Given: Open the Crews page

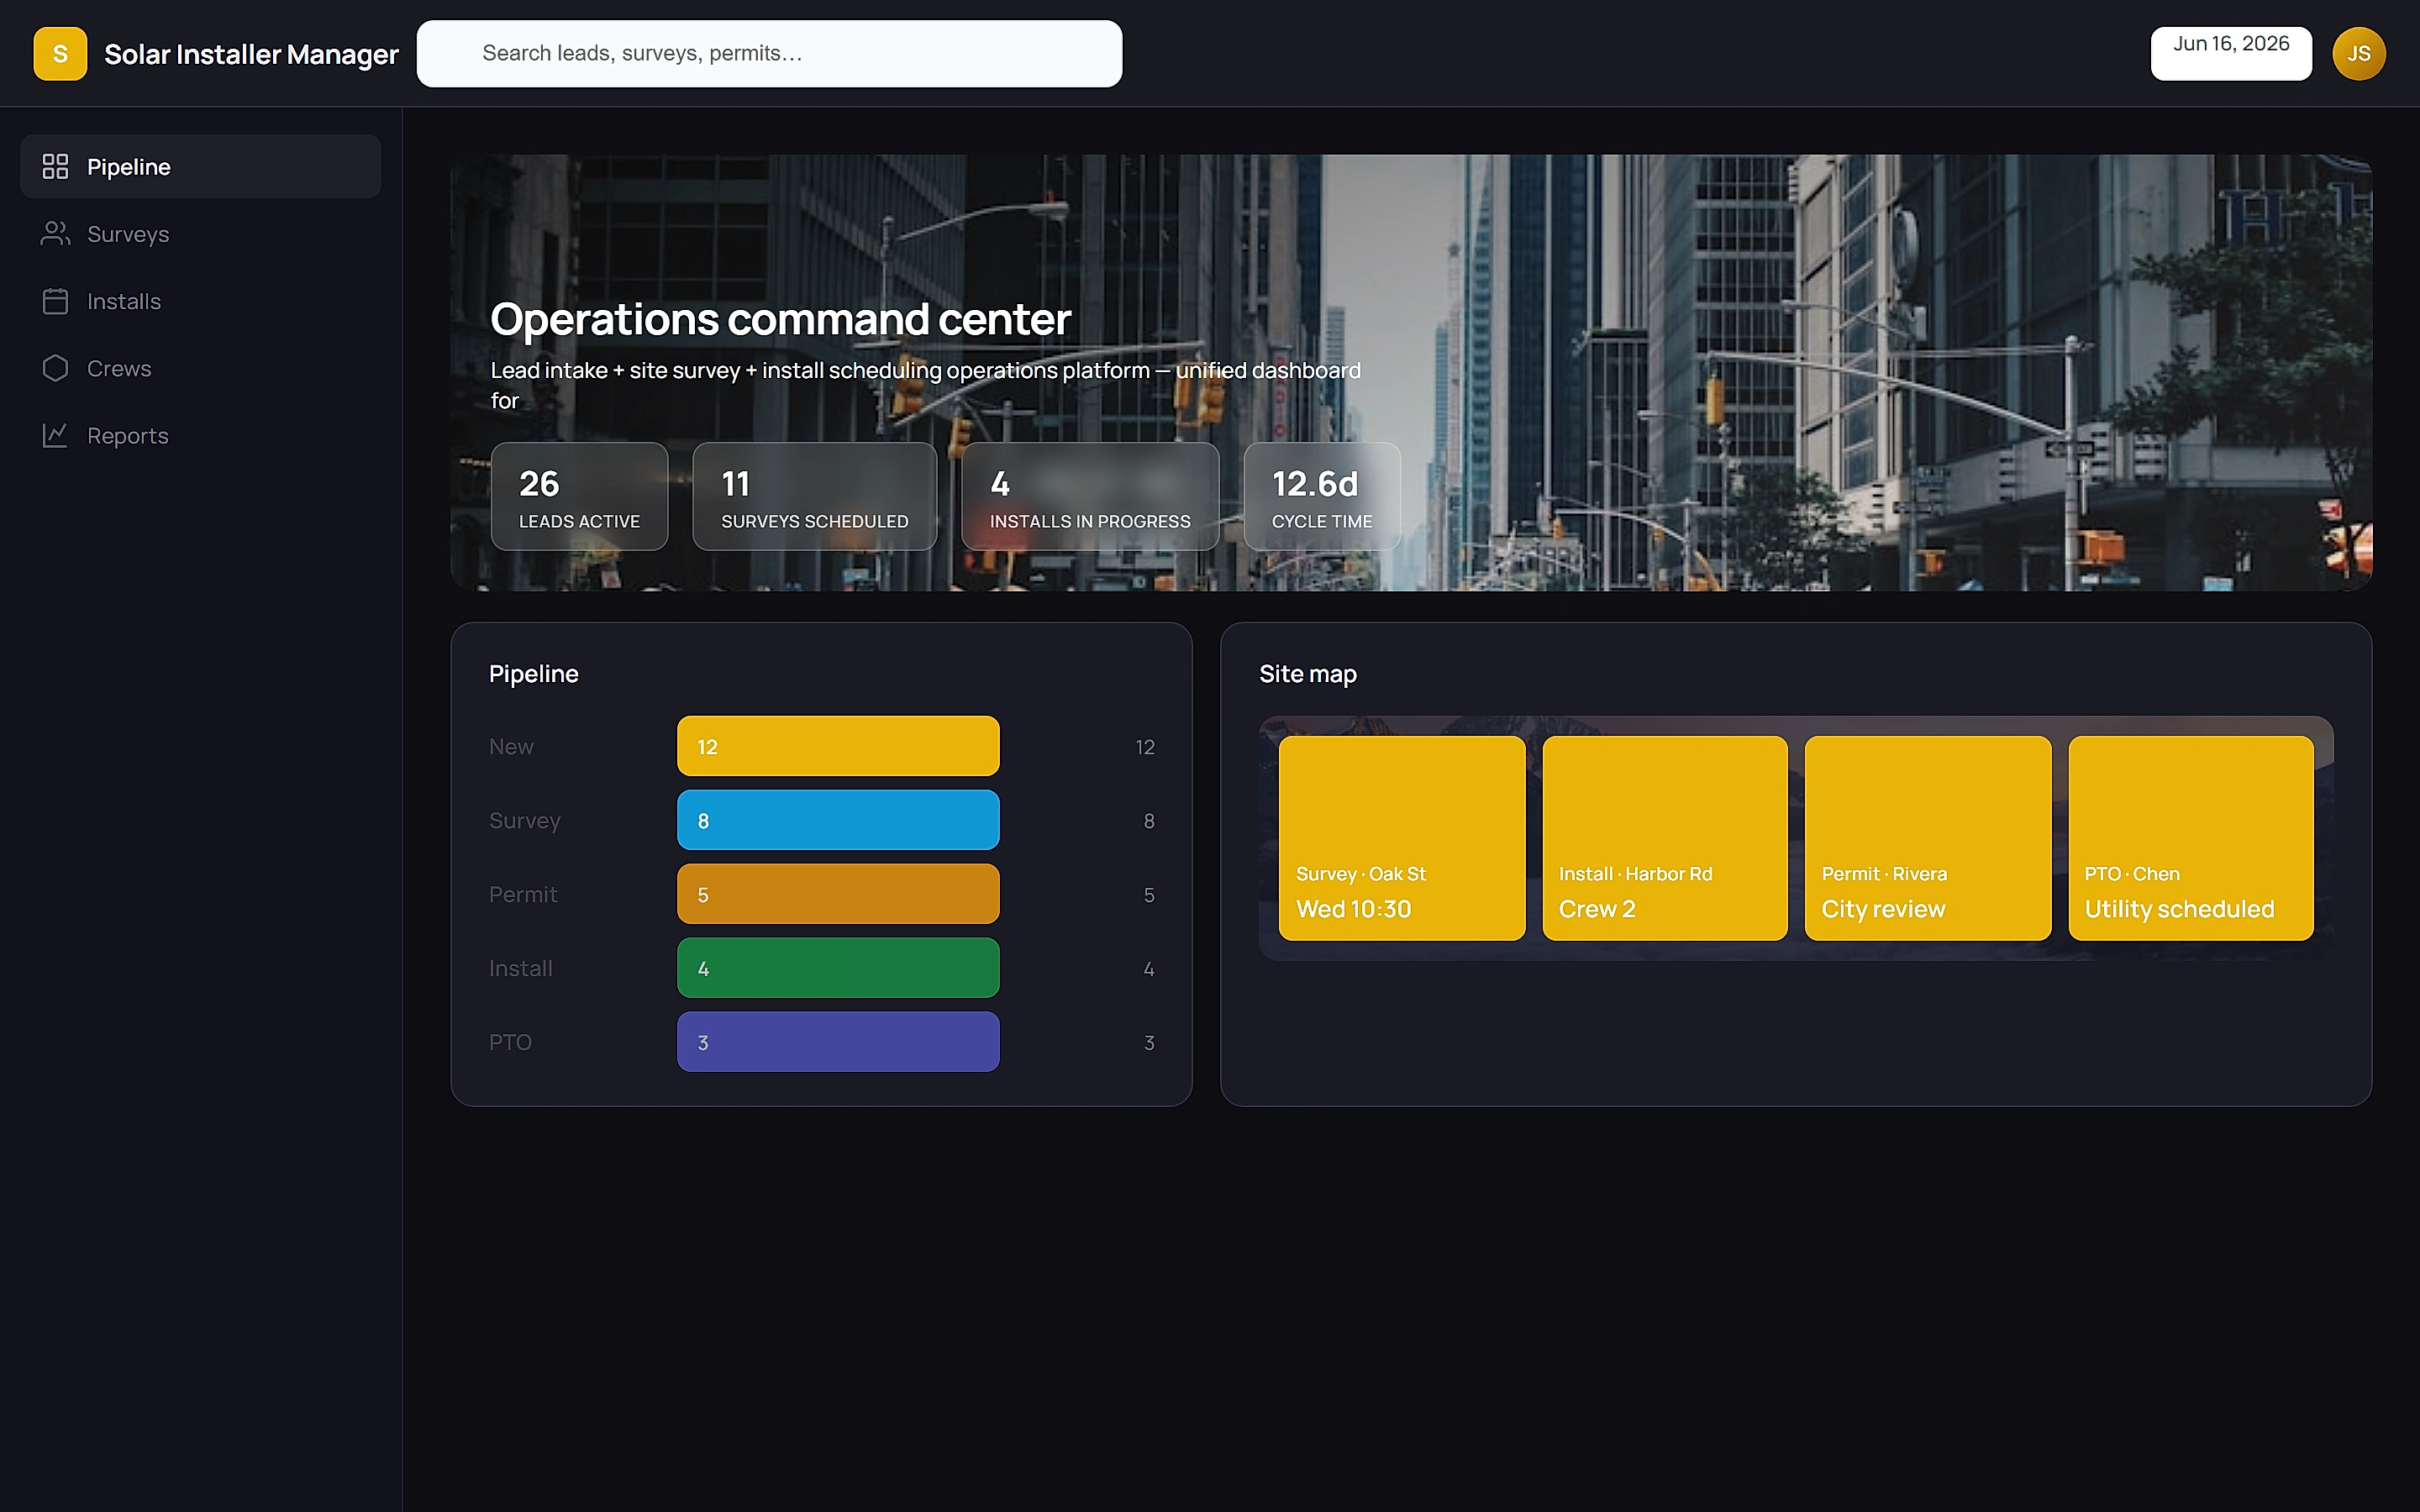Looking at the screenshot, I should 200,368.
